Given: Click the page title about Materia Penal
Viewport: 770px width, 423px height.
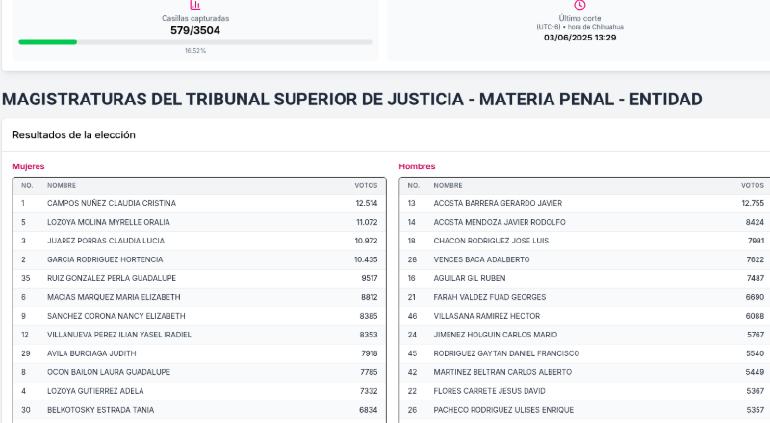Looking at the screenshot, I should pos(352,99).
